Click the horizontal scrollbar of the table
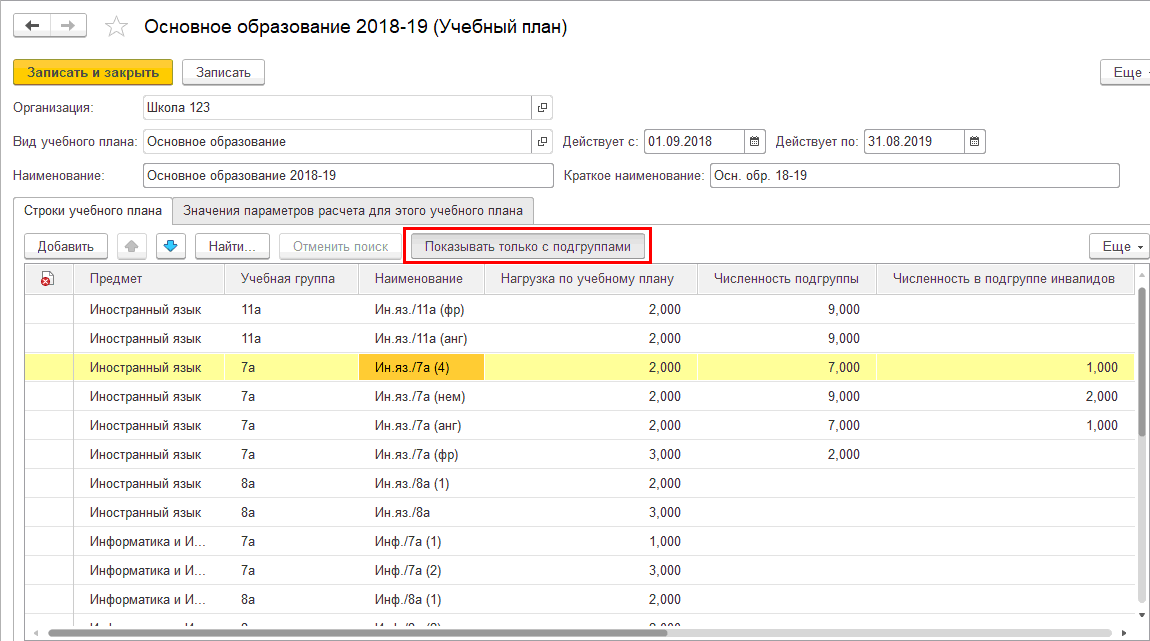Image resolution: width=1150 pixels, height=641 pixels. click(x=358, y=633)
